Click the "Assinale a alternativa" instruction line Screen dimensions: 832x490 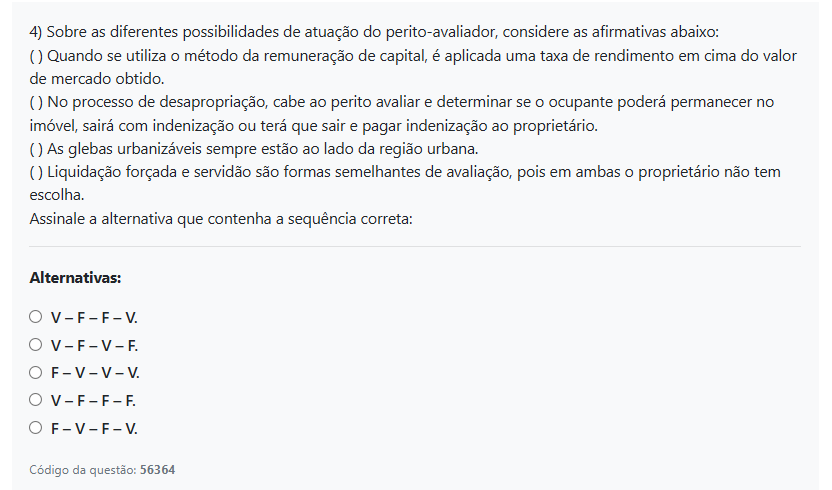(220, 218)
